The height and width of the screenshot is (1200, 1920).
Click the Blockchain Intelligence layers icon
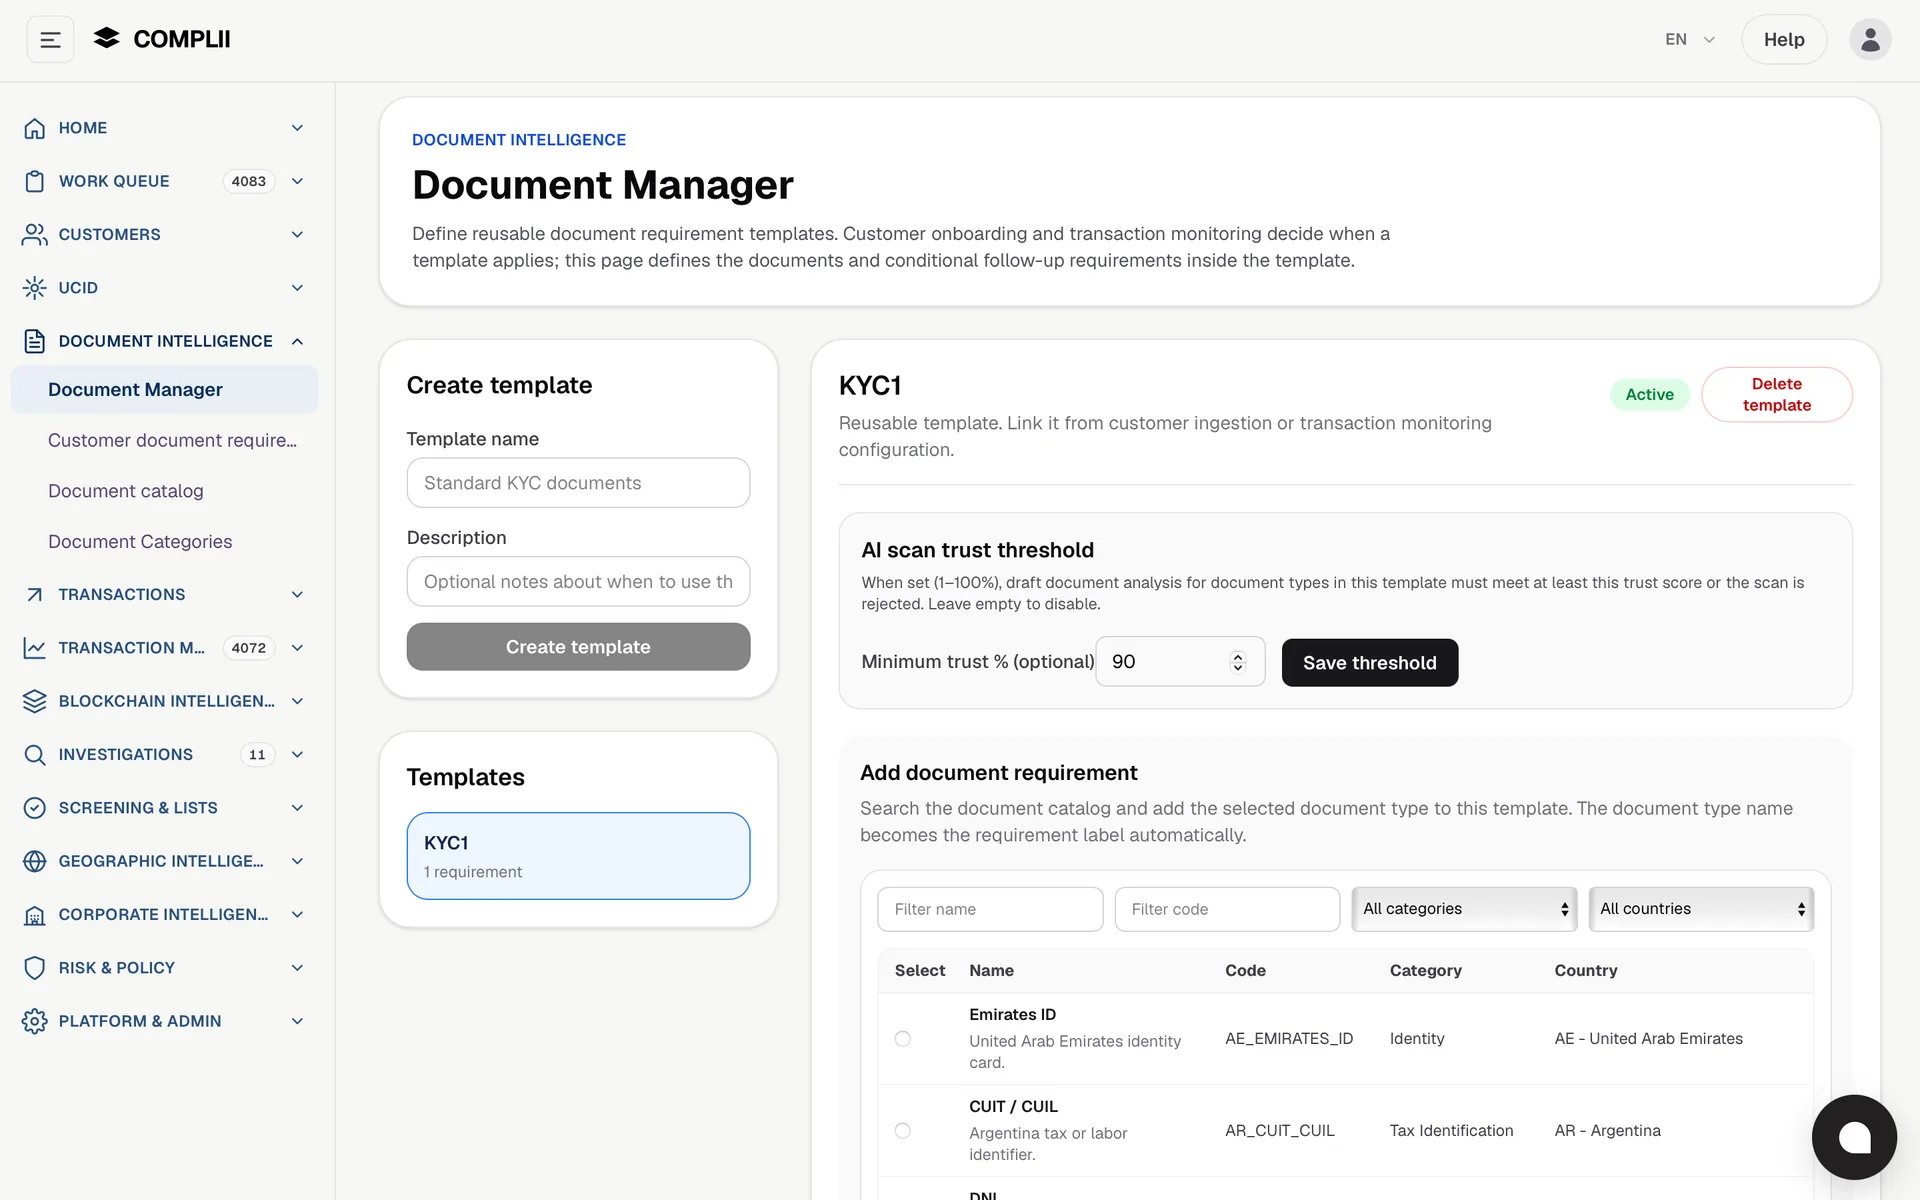35,701
